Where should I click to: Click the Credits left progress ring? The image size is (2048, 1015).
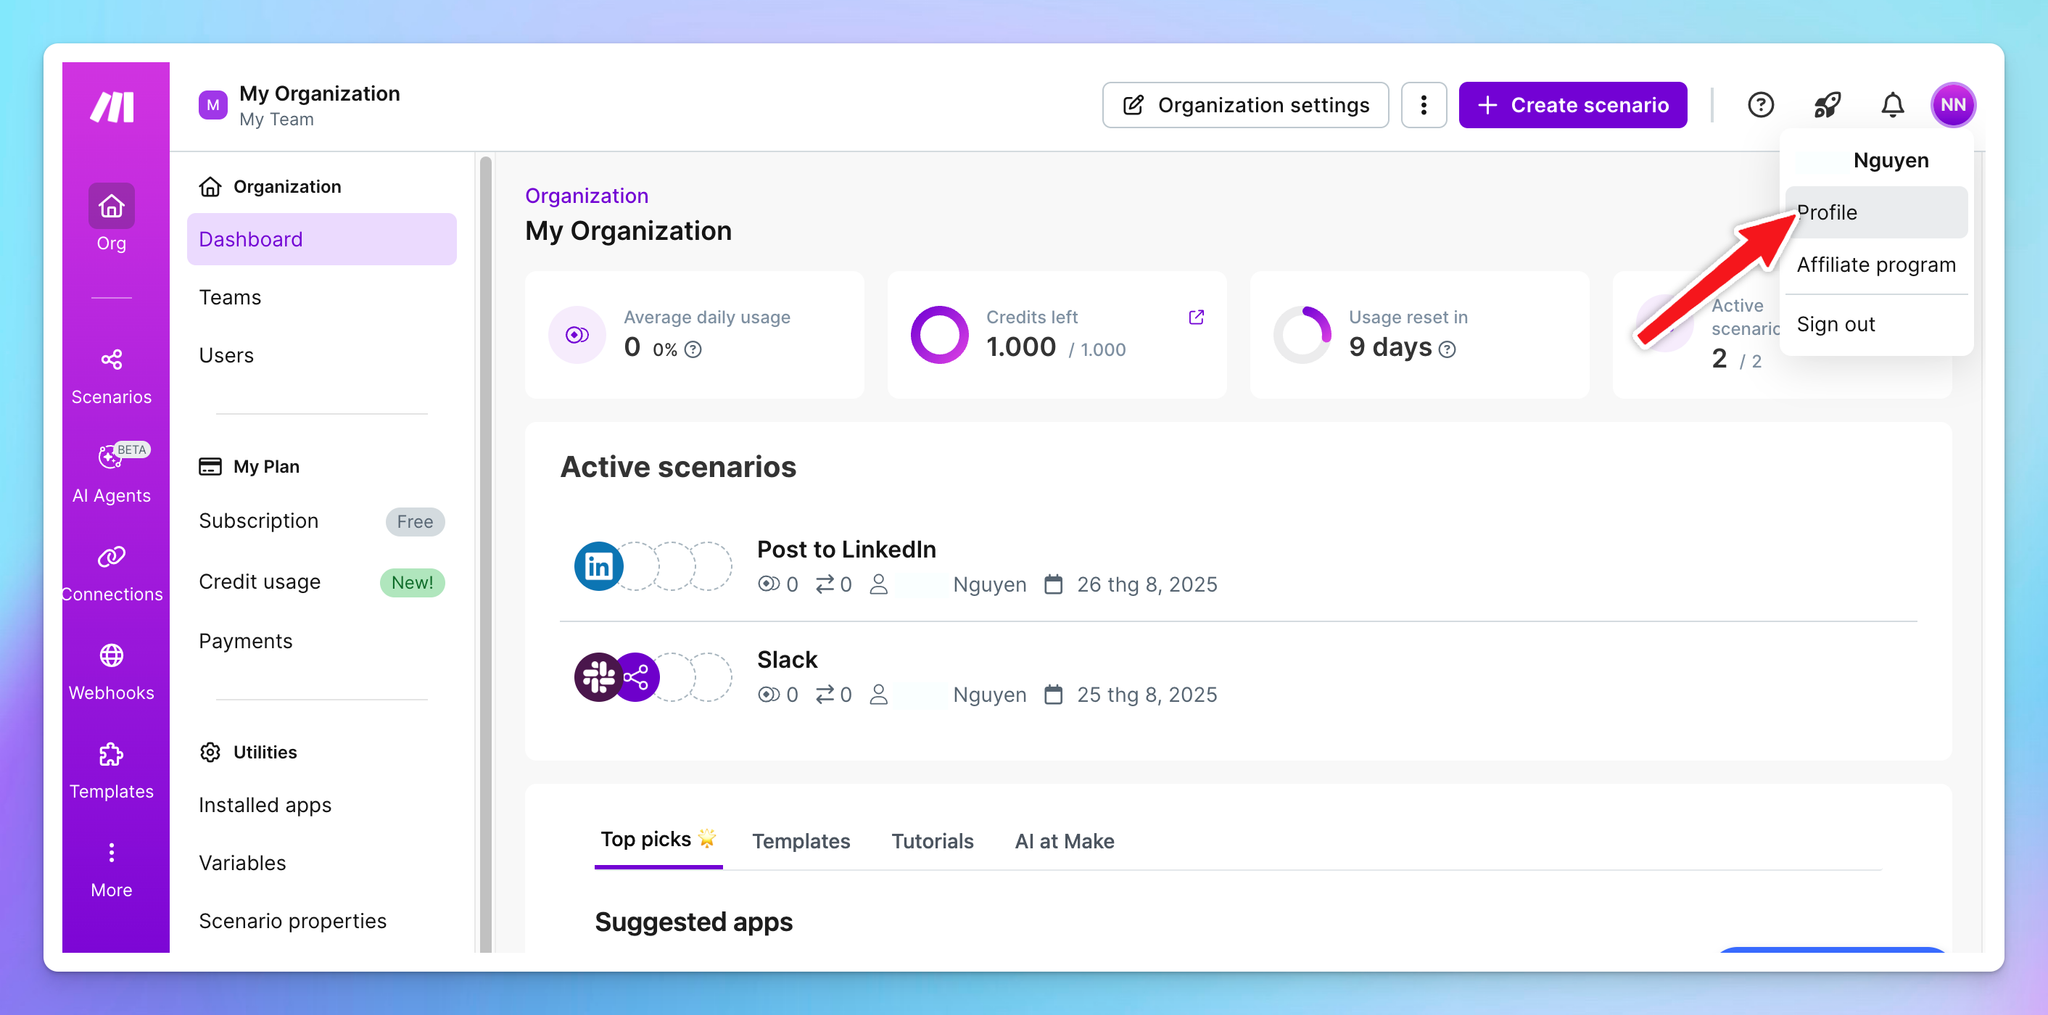coord(940,335)
